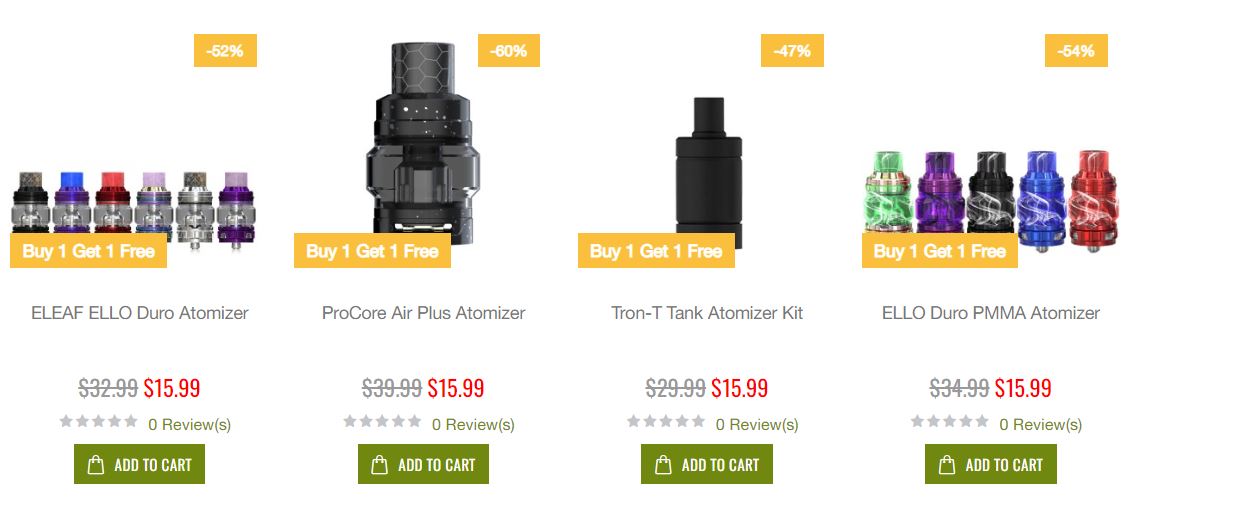Screen dimensions: 1237x517
Task: Open the ELEAF ELLO Duro Atomizer product title
Action: click(x=140, y=313)
